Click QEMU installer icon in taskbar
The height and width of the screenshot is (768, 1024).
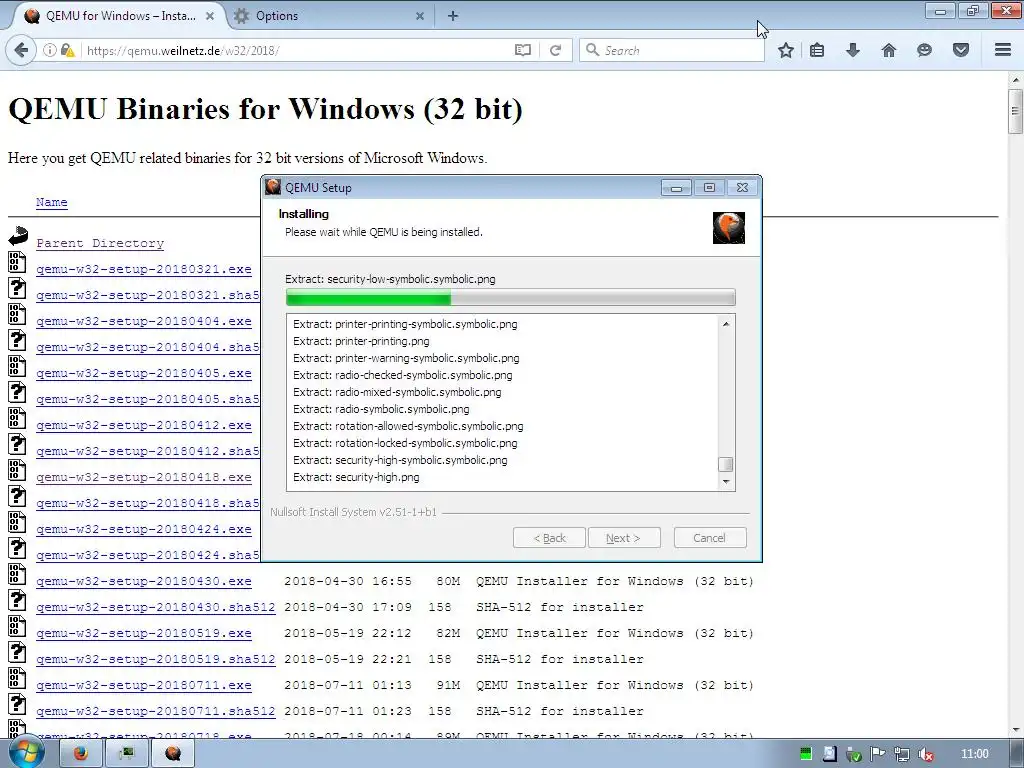tap(173, 754)
